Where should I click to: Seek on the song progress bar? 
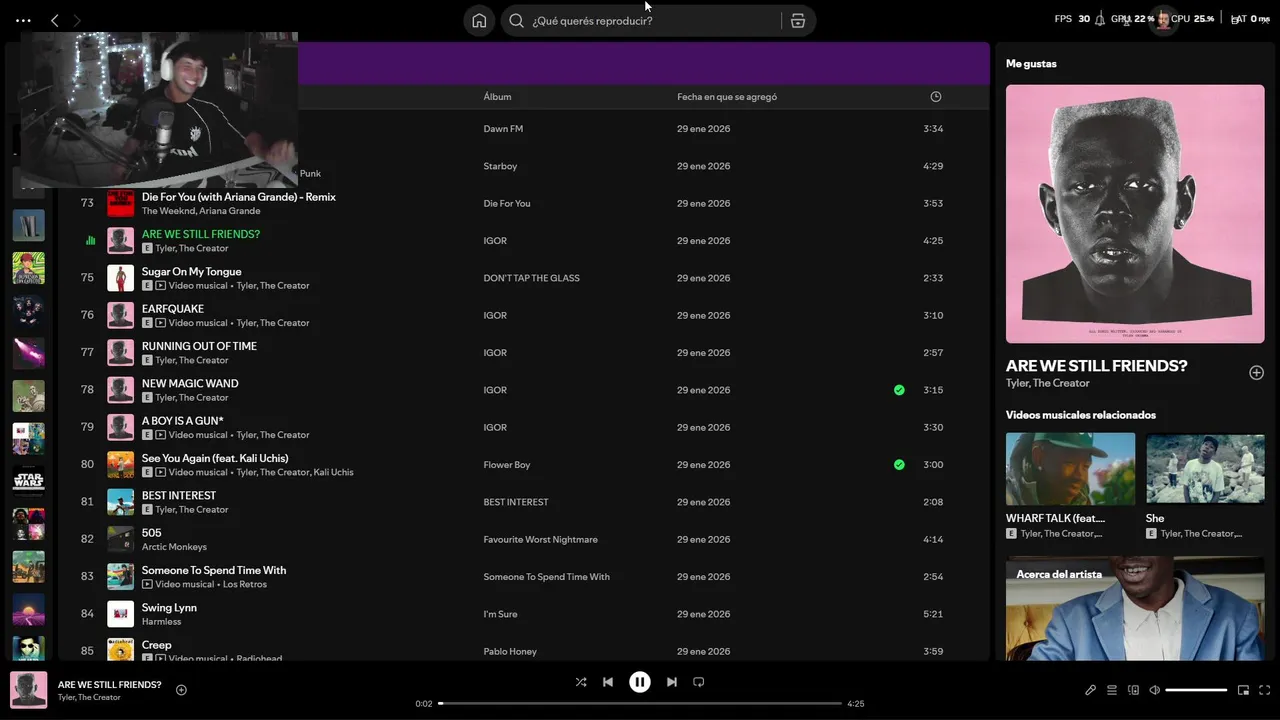[x=640, y=703]
